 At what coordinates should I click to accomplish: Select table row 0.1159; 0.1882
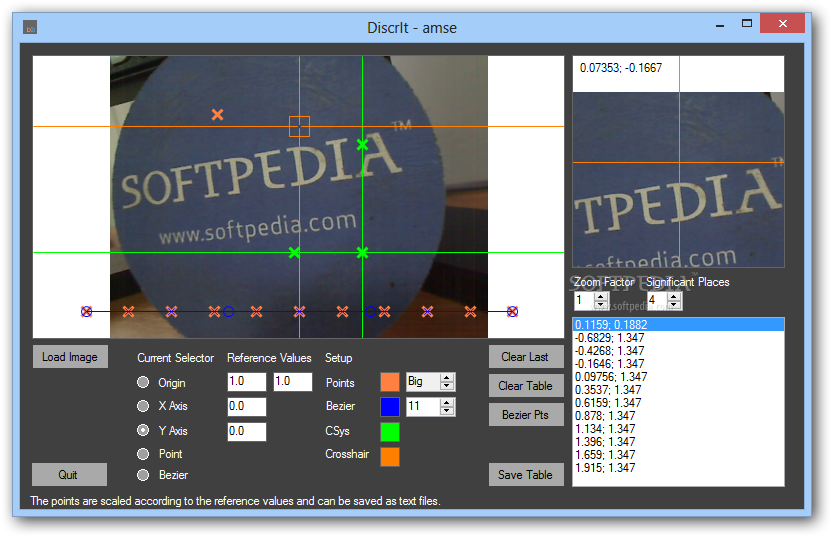click(x=678, y=324)
